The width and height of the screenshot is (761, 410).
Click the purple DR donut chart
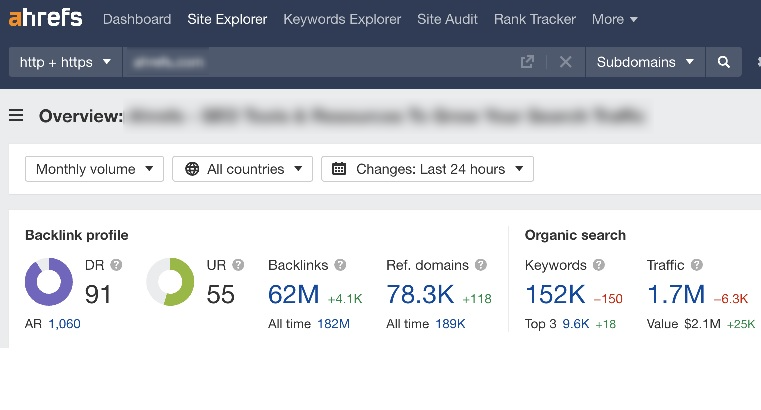[x=49, y=282]
